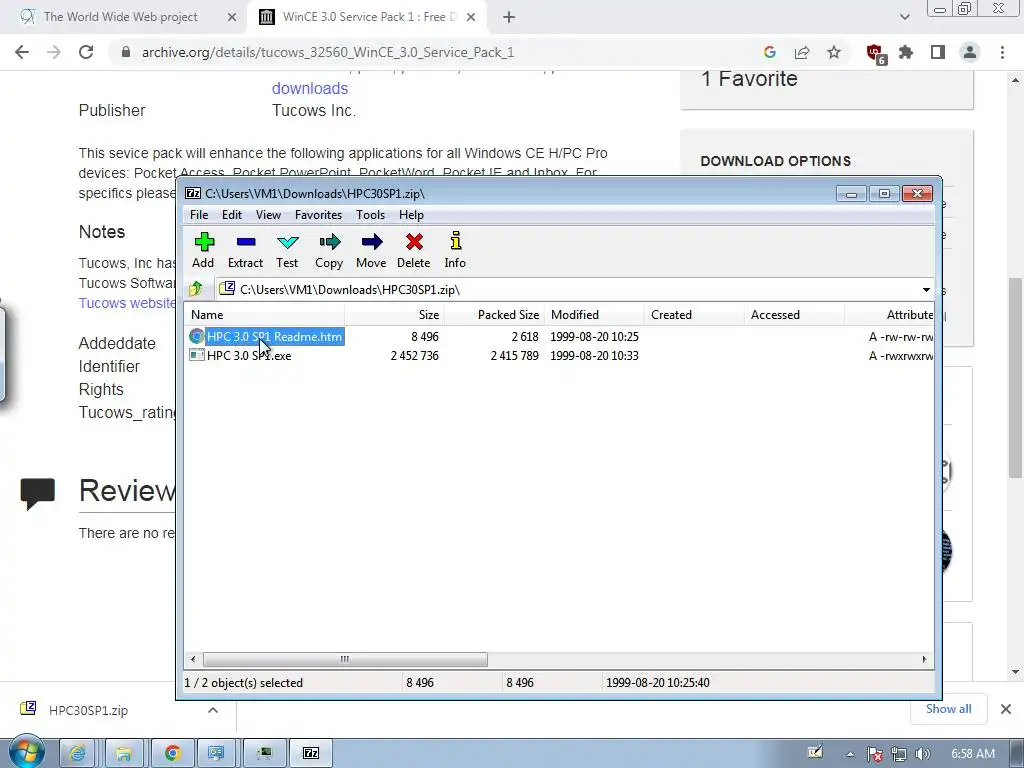1024x768 pixels.
Task: Sort files by Size column
Action: pos(394,315)
